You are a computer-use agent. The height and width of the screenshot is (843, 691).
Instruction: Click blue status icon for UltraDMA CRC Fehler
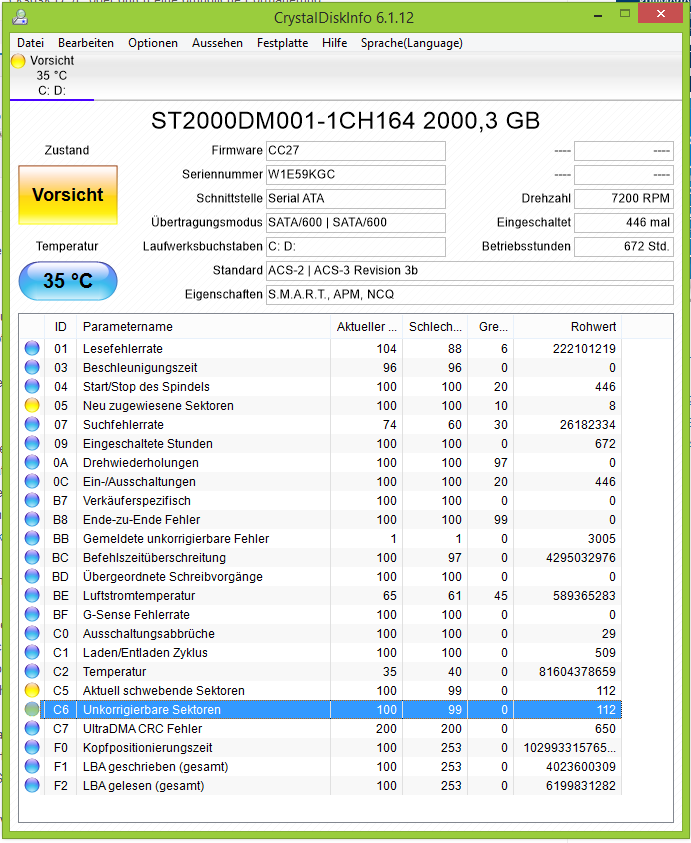click(32, 728)
